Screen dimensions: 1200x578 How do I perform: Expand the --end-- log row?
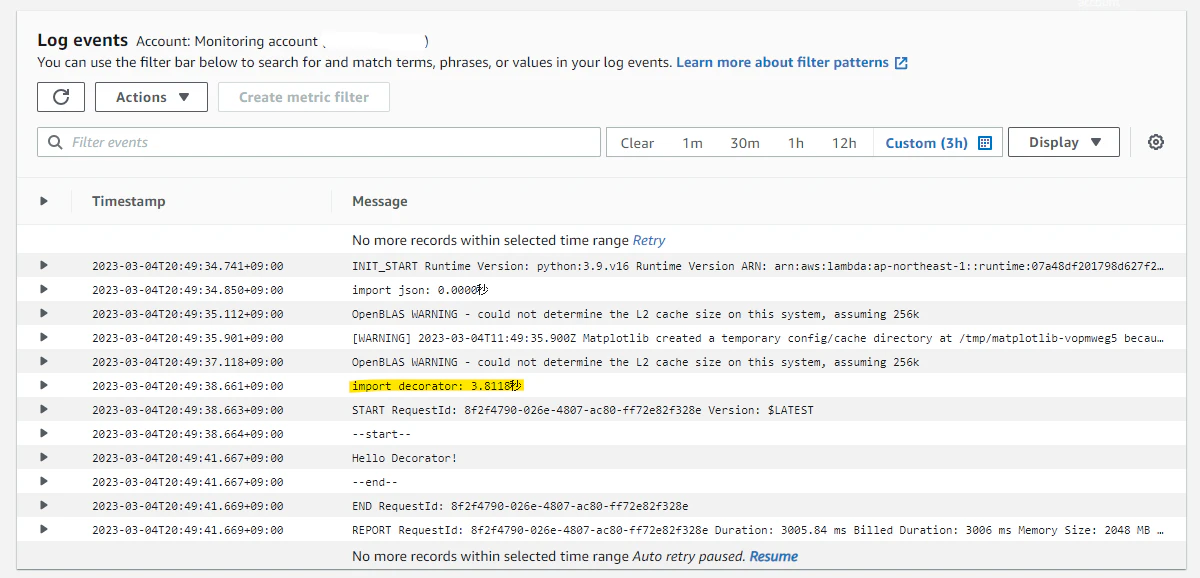point(44,481)
